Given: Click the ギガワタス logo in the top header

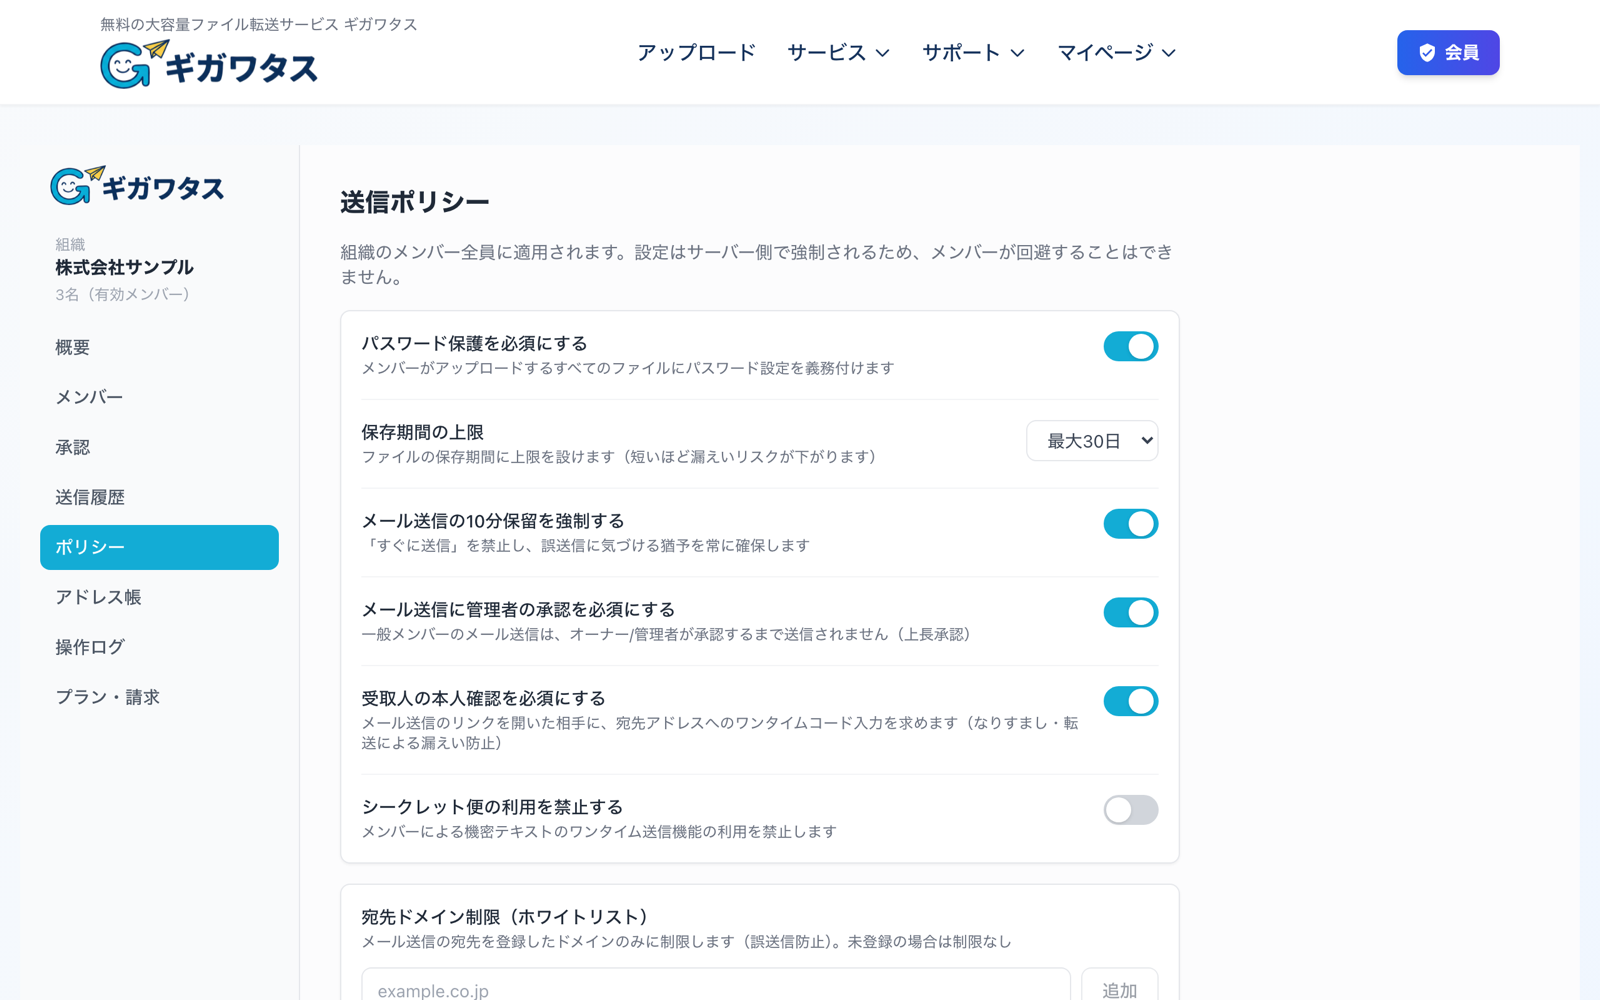Looking at the screenshot, I should [x=209, y=65].
